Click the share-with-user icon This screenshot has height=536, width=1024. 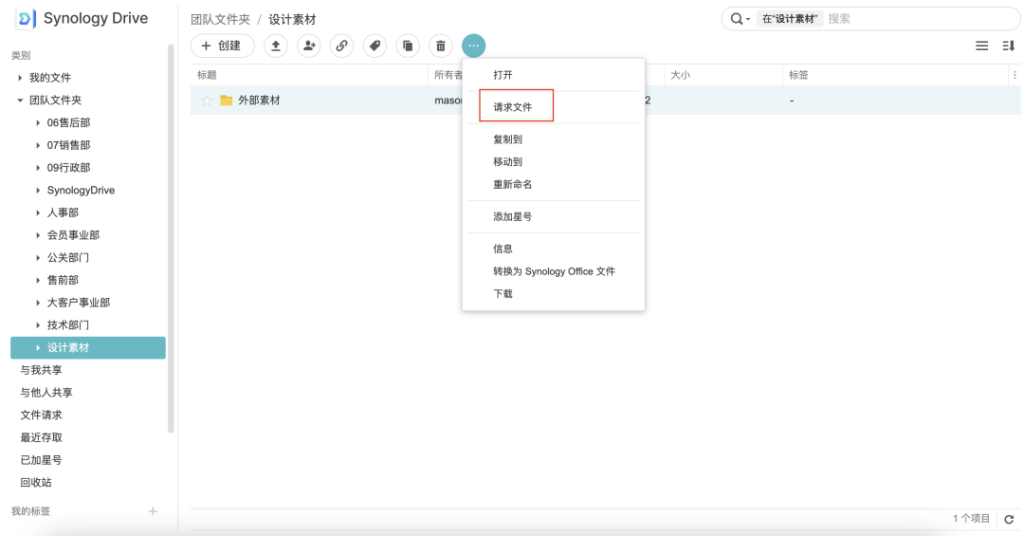(309, 46)
